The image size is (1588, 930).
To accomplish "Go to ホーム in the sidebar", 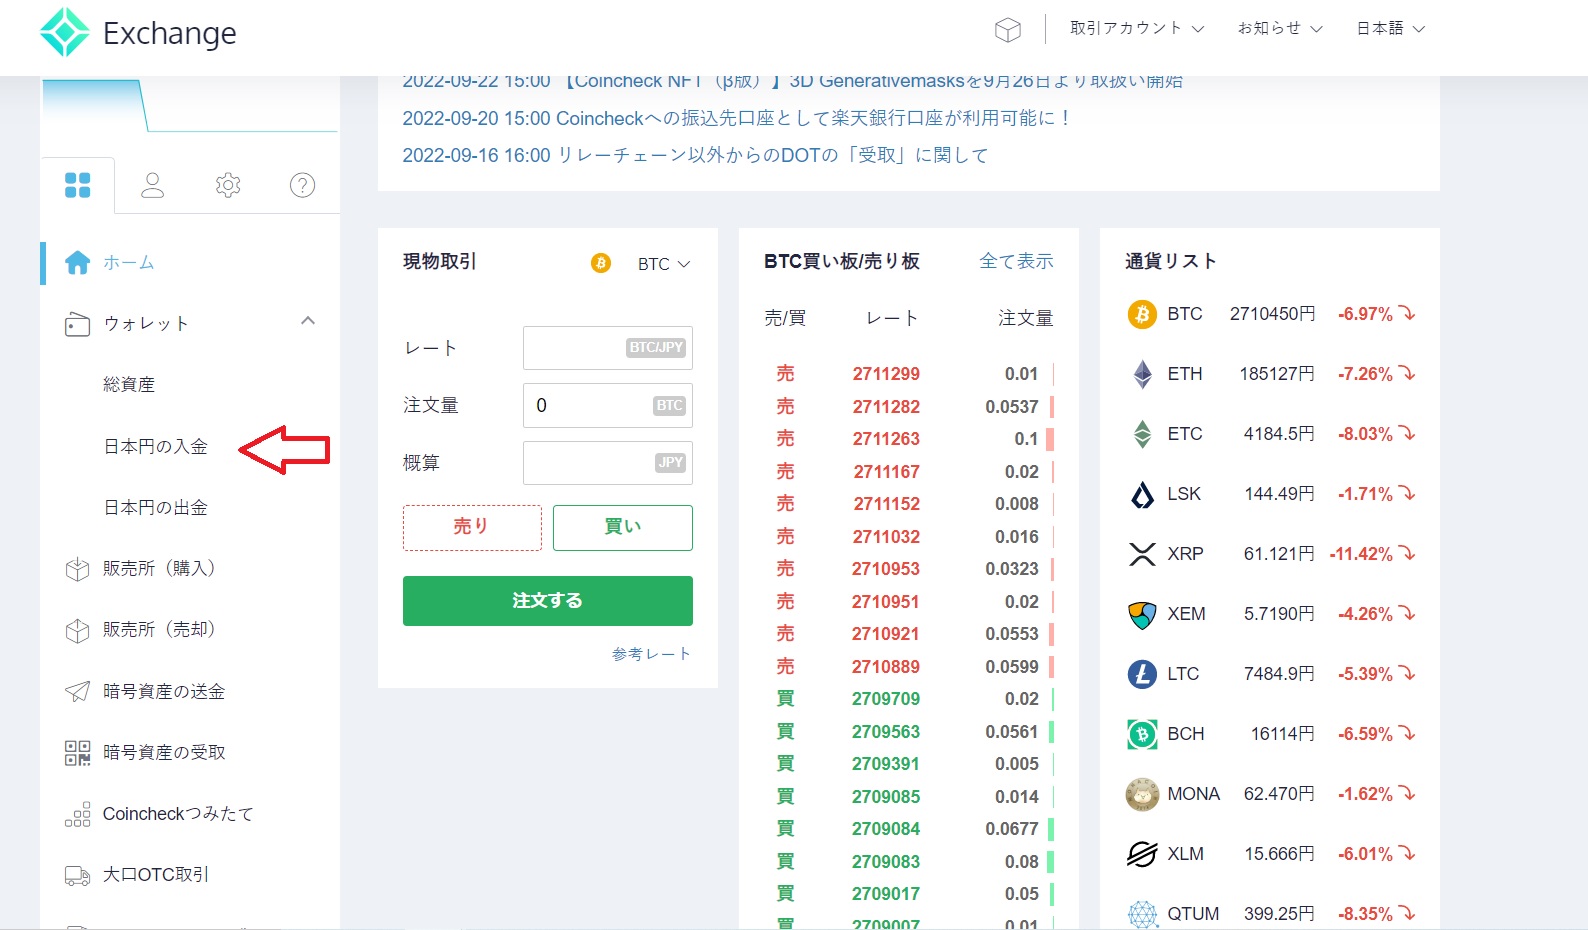I will coord(129,262).
